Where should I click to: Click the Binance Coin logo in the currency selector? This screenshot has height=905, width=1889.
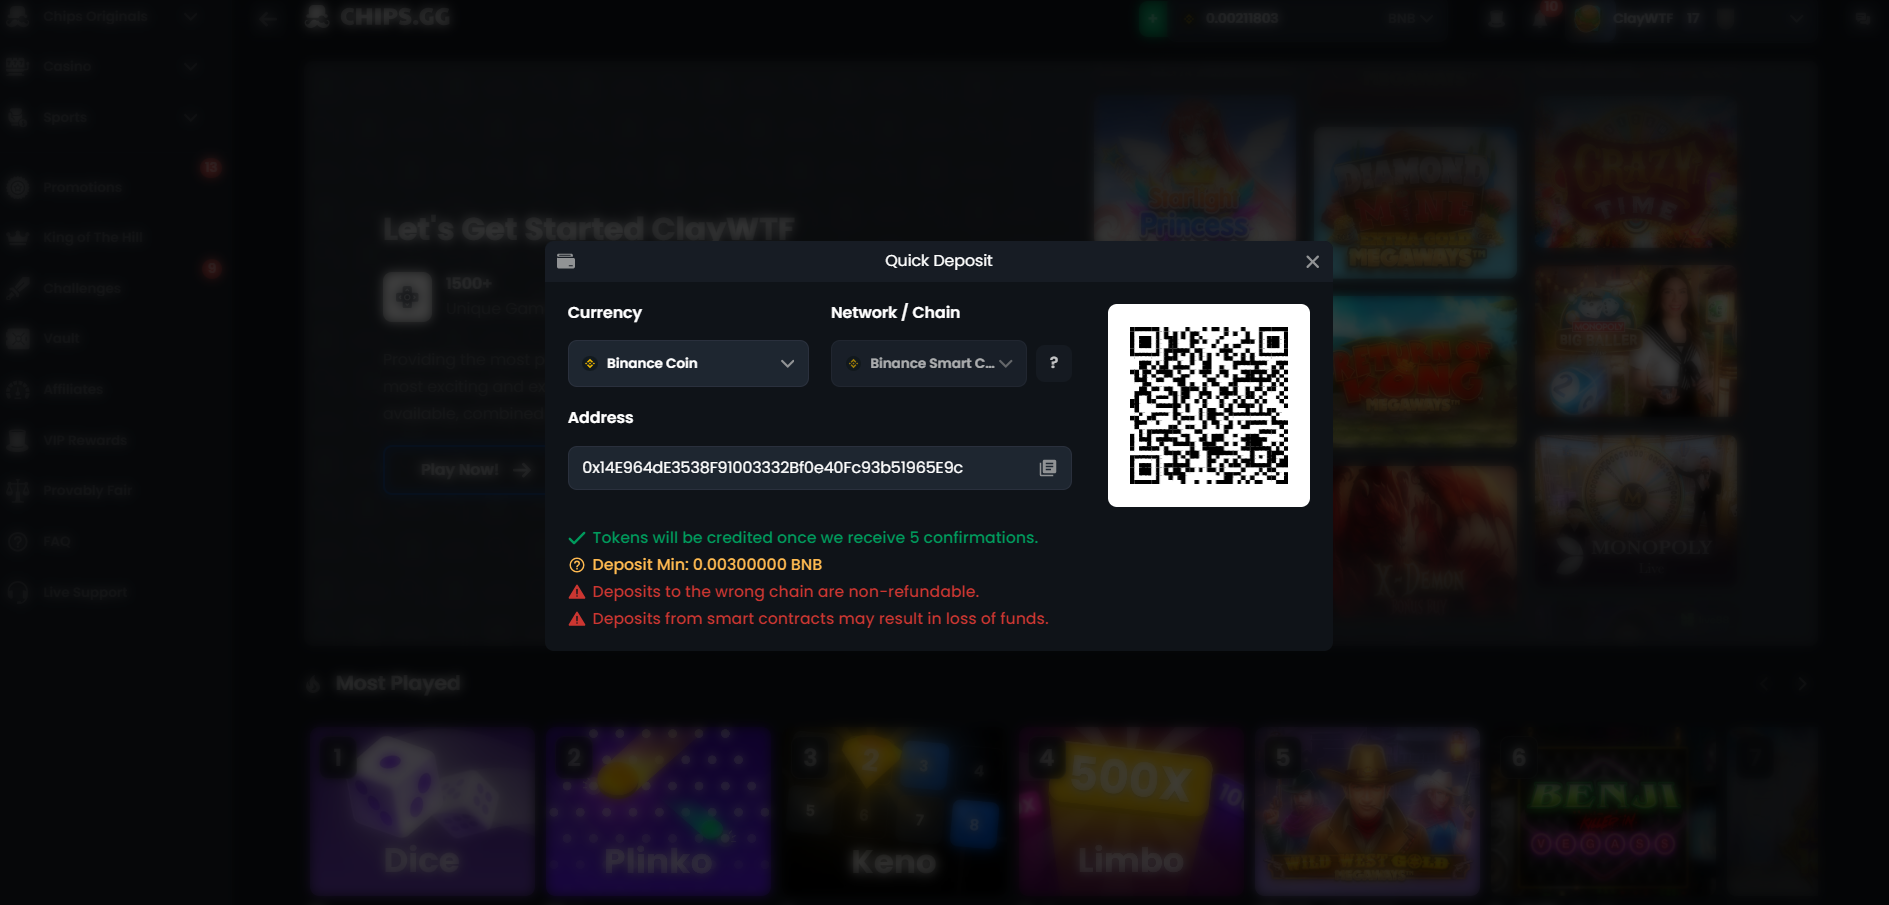pyautogui.click(x=590, y=363)
